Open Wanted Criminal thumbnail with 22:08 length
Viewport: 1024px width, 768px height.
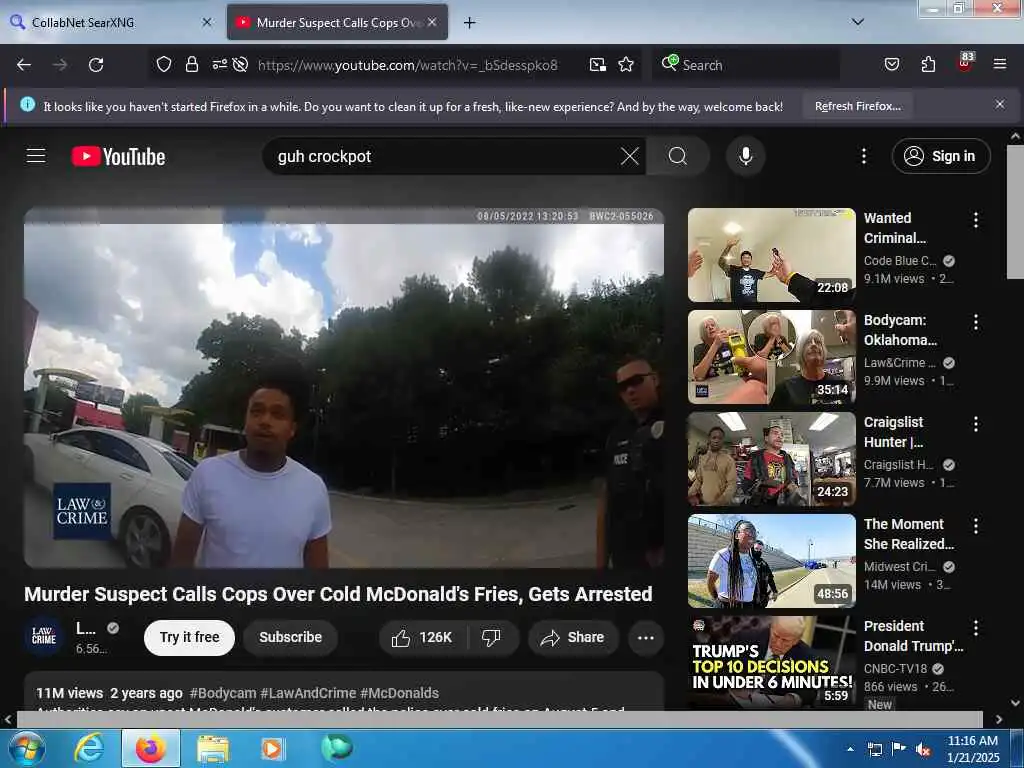[771, 255]
